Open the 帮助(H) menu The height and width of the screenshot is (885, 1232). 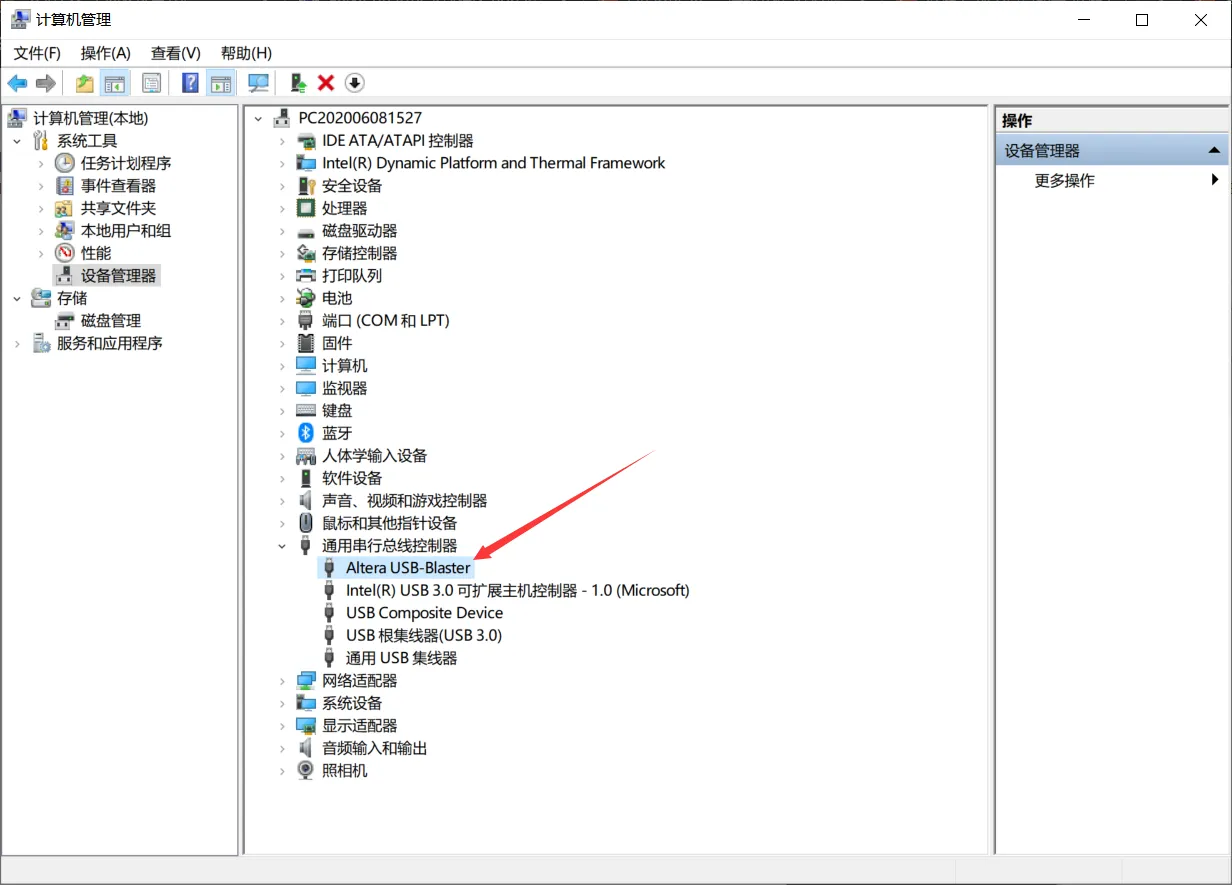pyautogui.click(x=246, y=53)
